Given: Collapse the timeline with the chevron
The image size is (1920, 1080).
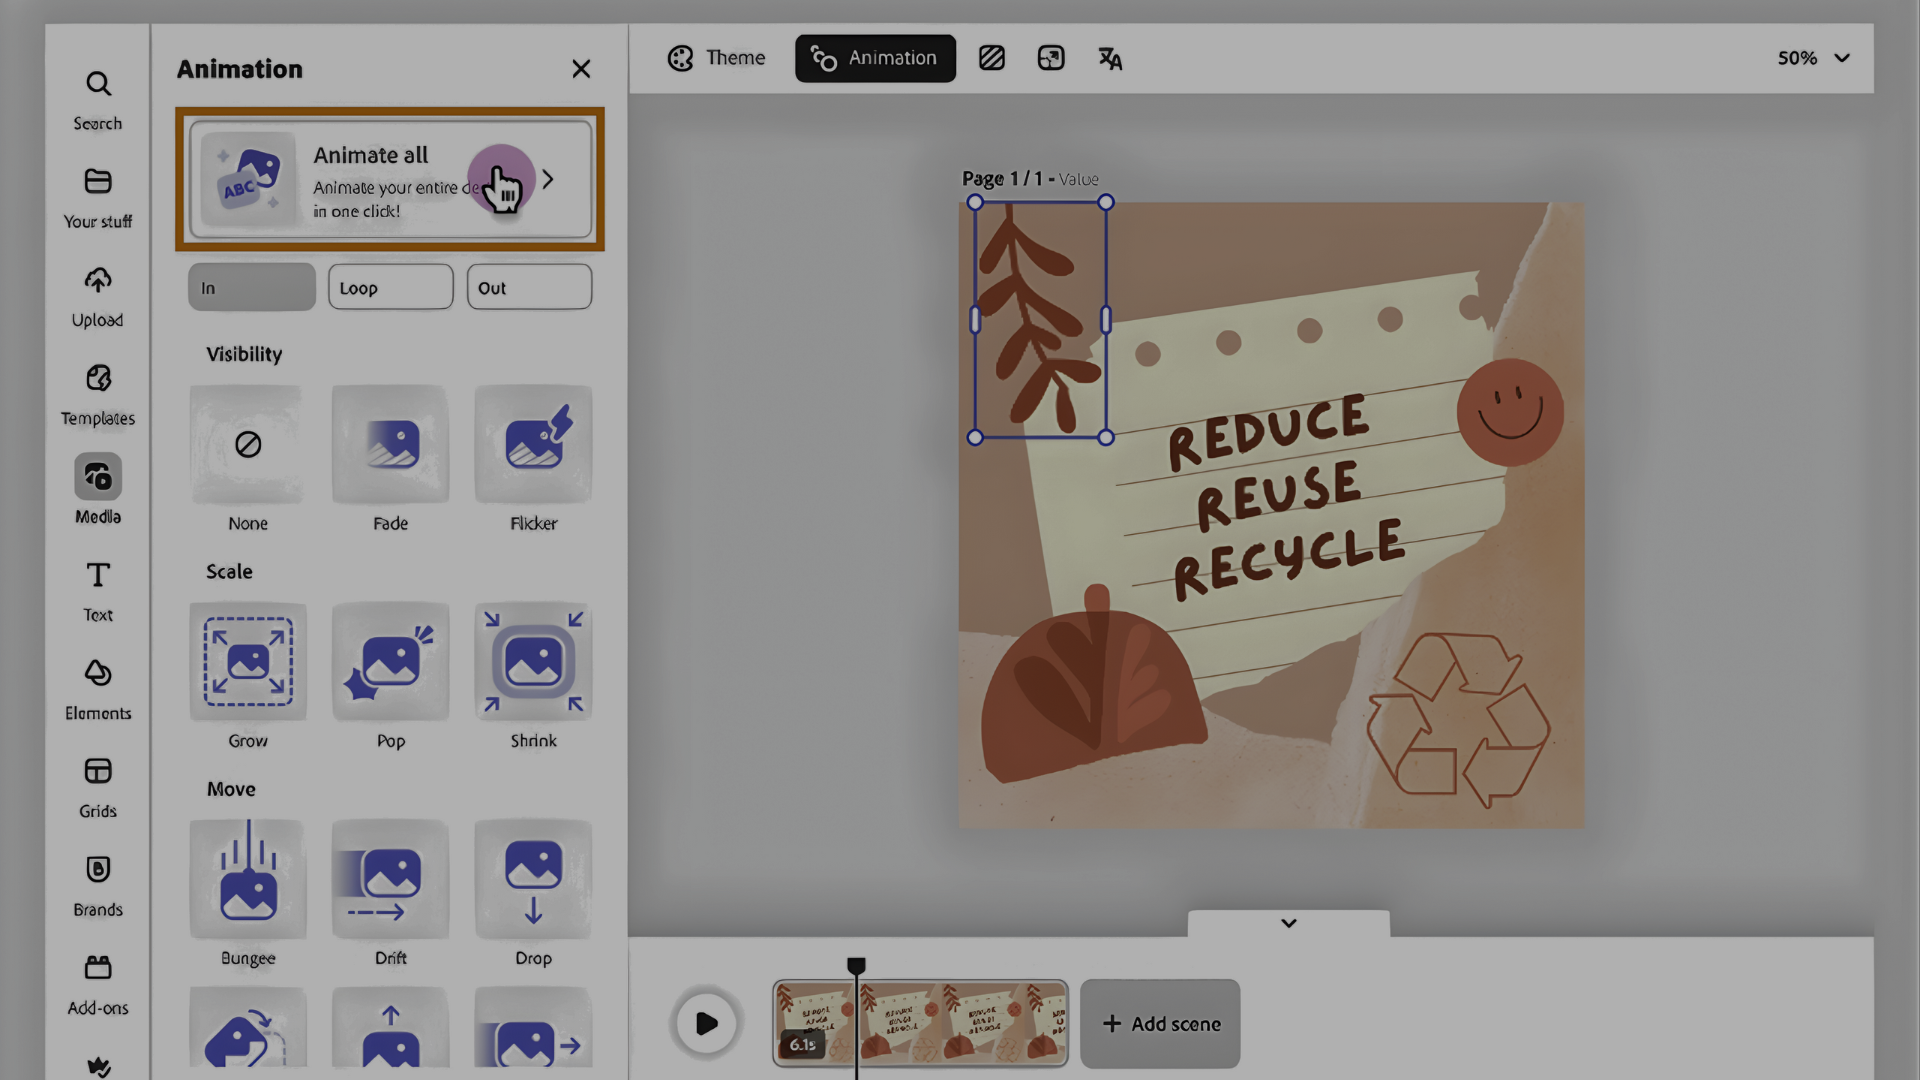Looking at the screenshot, I should [1288, 923].
